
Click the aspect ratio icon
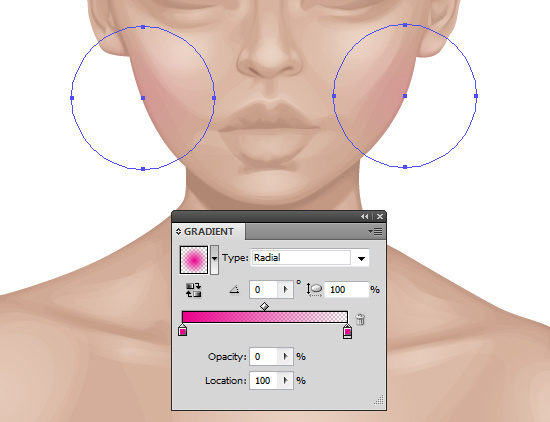[315, 290]
